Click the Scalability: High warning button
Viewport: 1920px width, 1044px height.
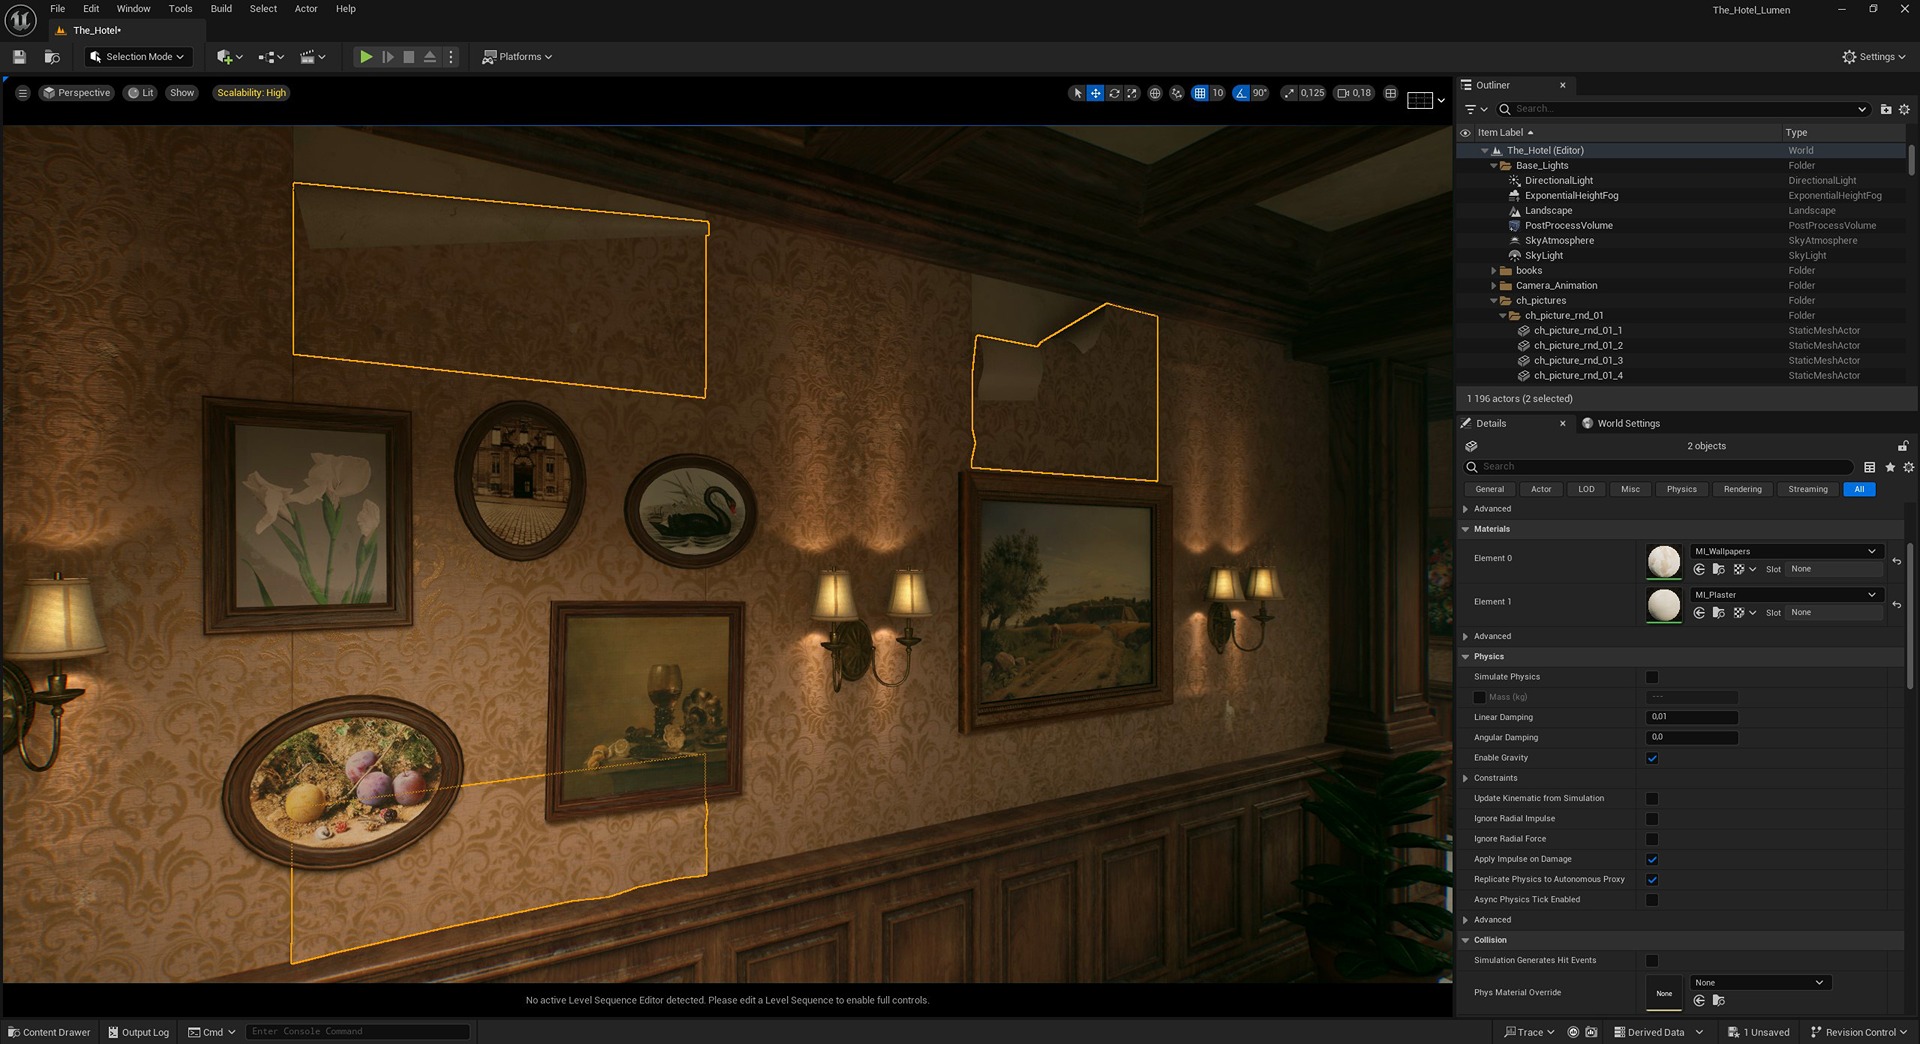tap(251, 93)
